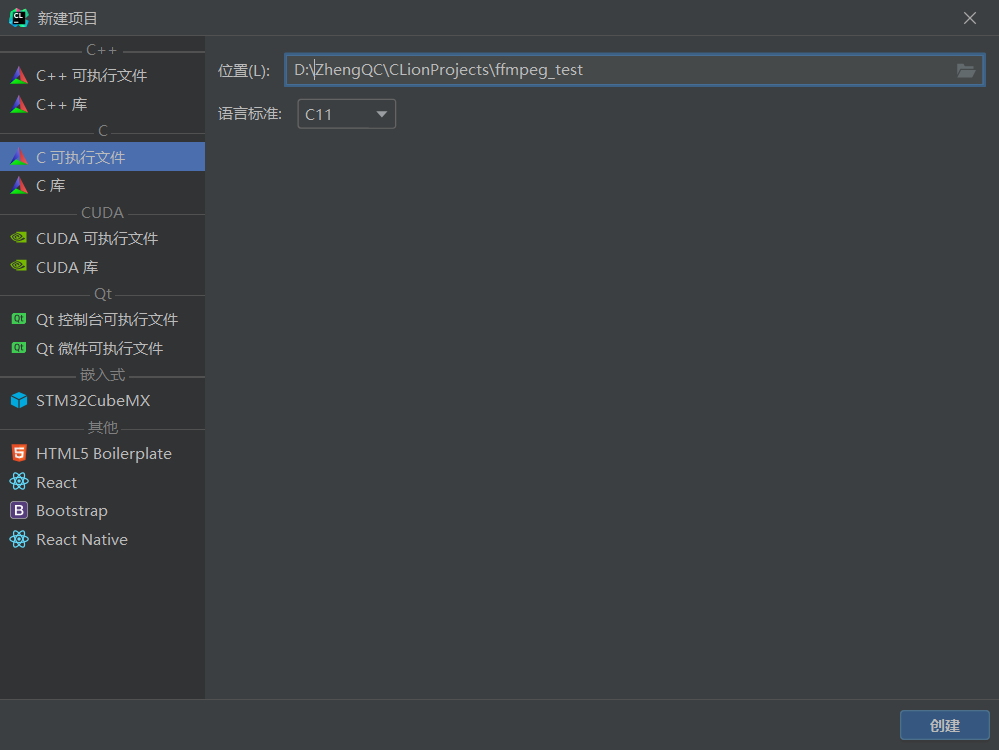Click the 位置 path input field

(600, 70)
